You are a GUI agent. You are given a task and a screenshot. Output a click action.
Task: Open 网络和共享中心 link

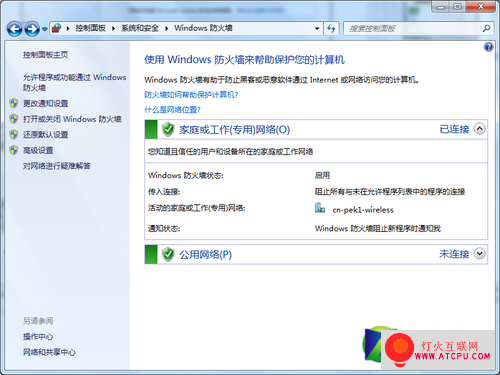point(49,352)
